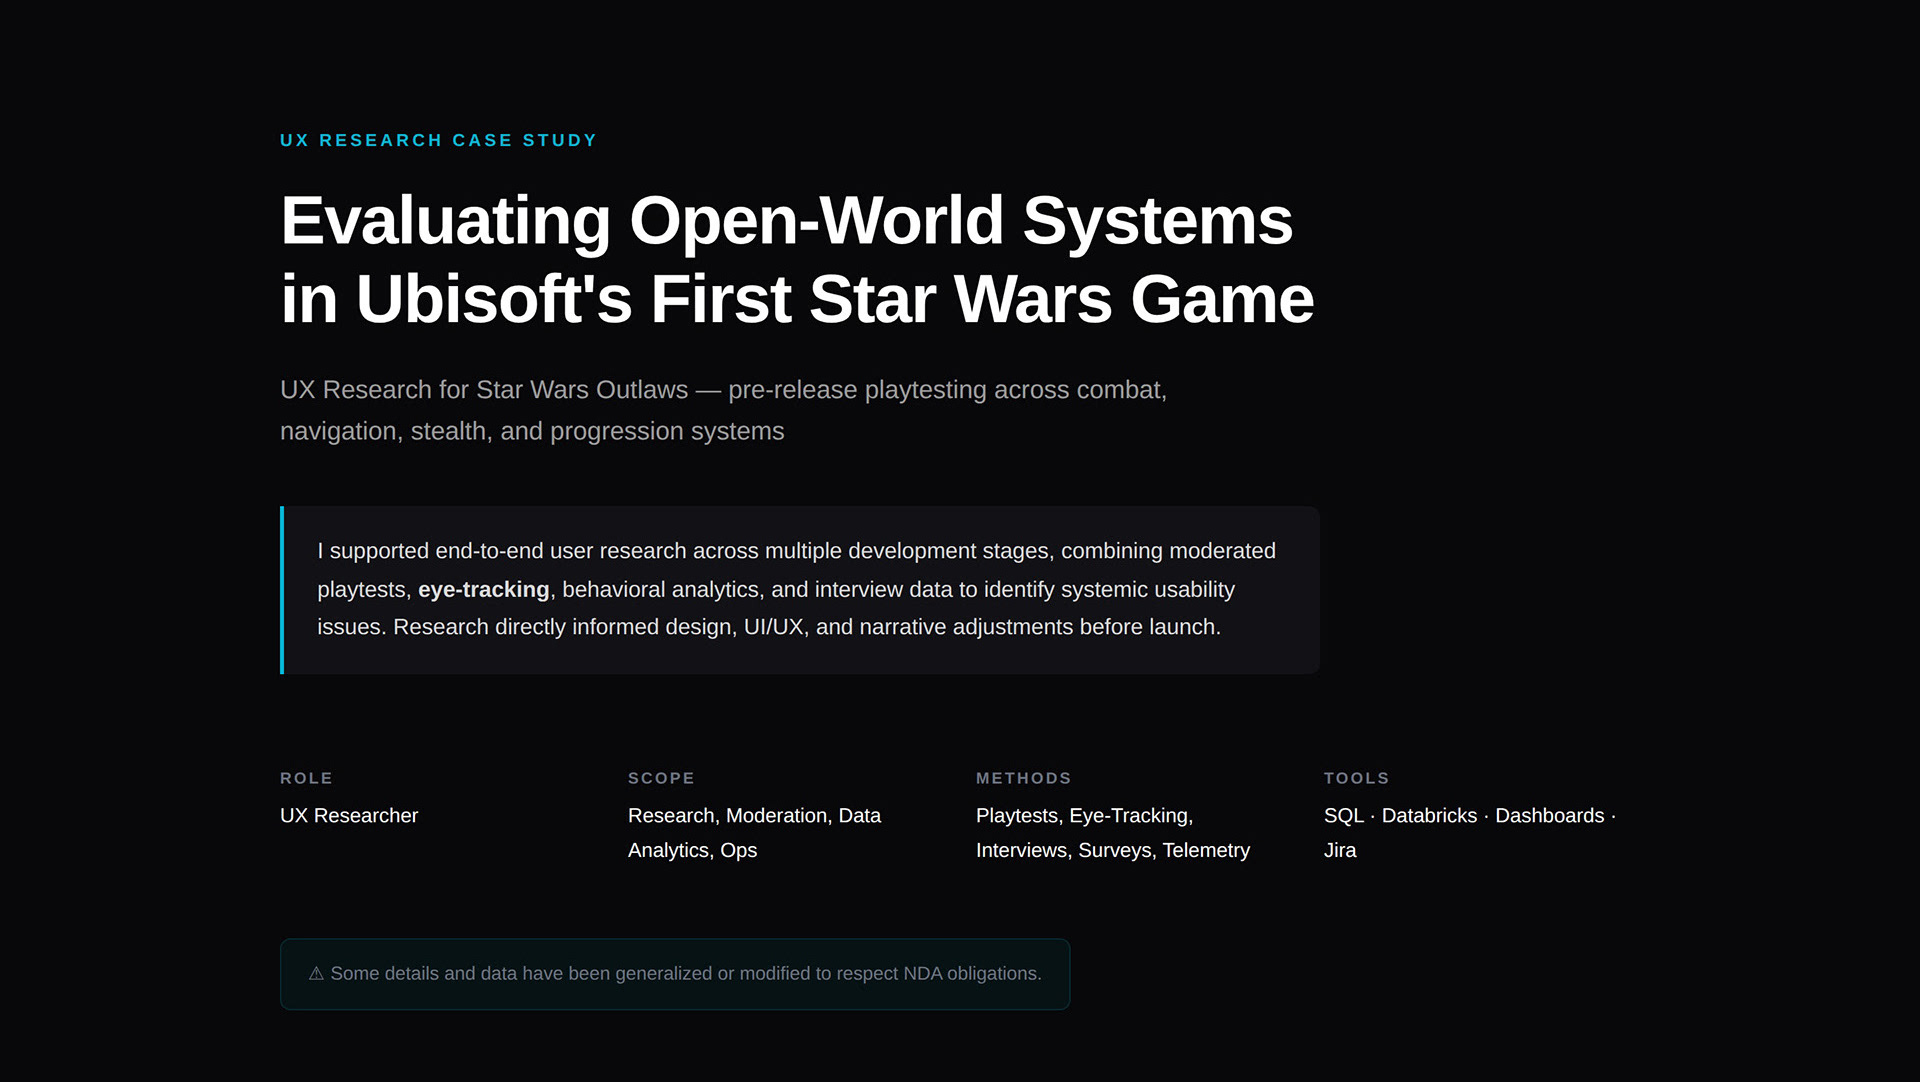Click the 'UX Researcher' role value
Image resolution: width=1920 pixels, height=1082 pixels.
click(349, 816)
